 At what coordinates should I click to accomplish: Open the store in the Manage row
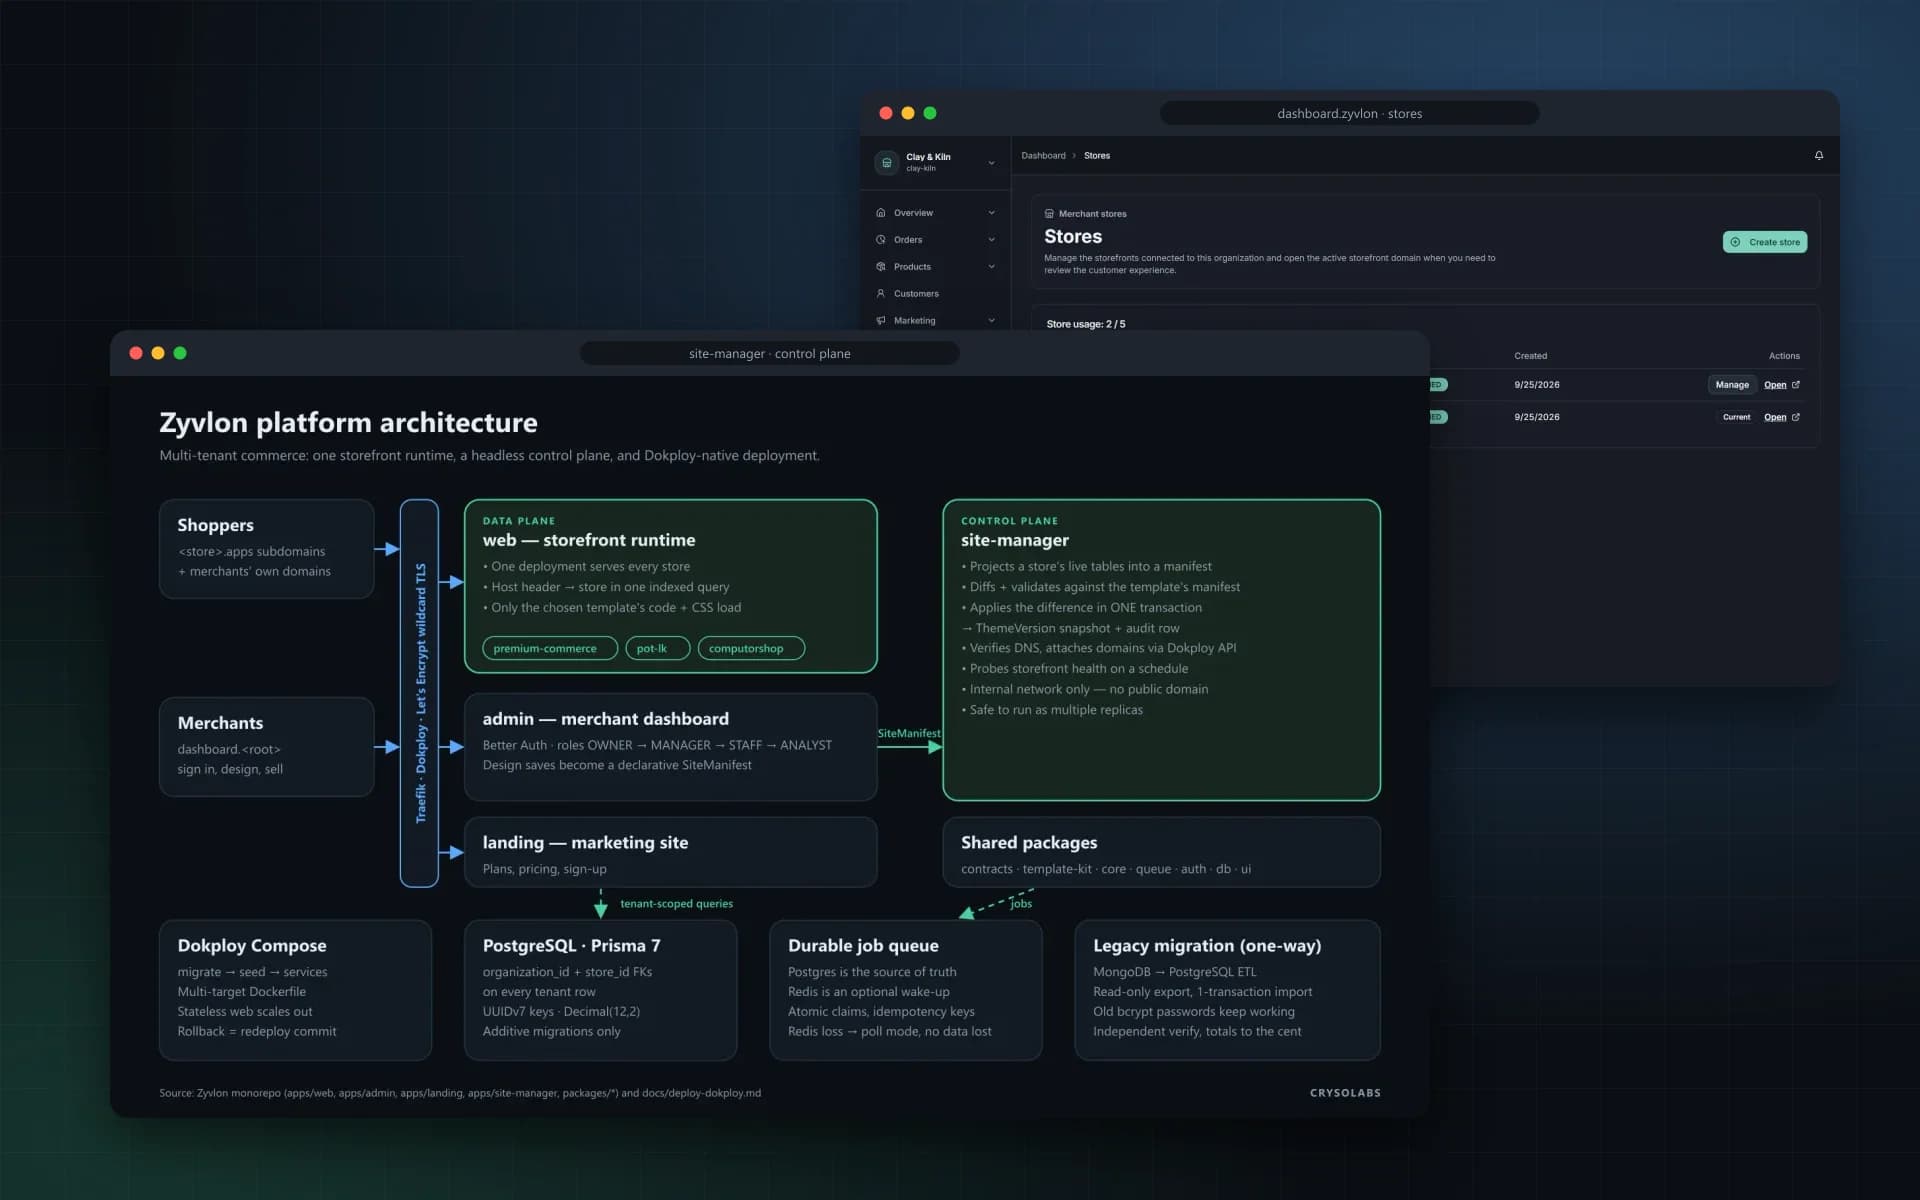1775,385
